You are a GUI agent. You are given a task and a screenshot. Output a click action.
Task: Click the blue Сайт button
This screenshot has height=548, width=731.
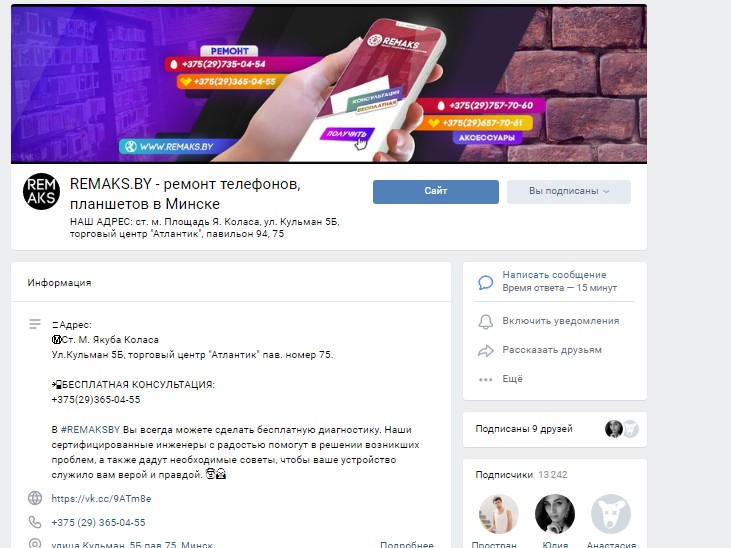pyautogui.click(x=435, y=192)
